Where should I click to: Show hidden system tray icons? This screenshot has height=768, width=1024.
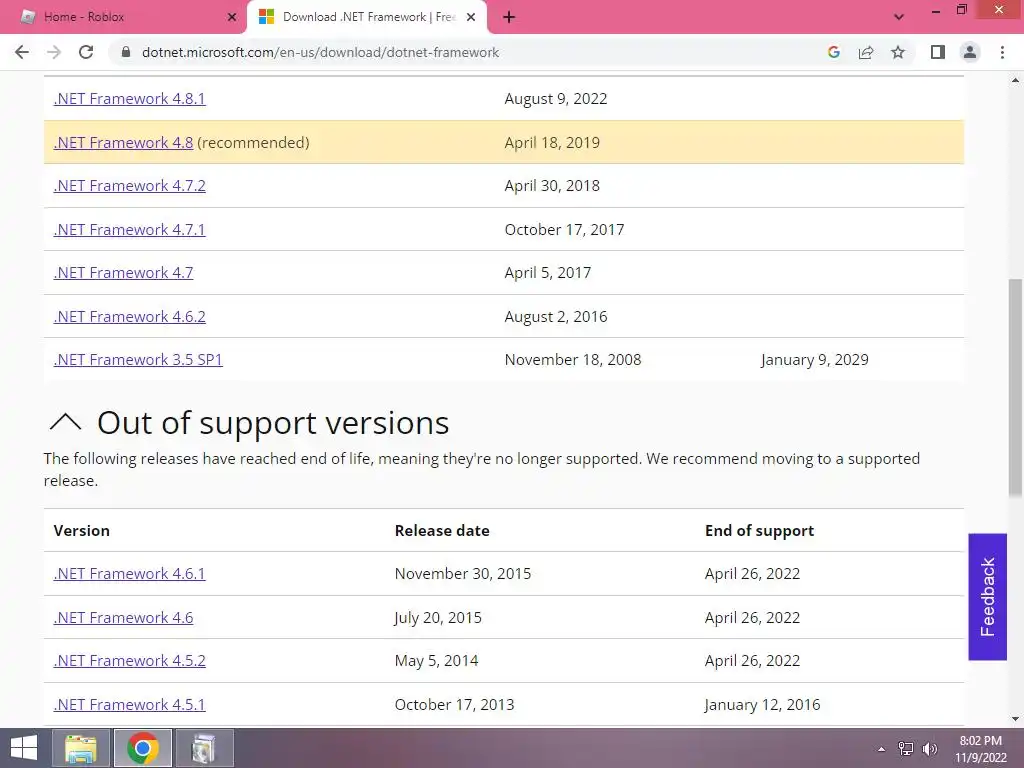pos(881,748)
